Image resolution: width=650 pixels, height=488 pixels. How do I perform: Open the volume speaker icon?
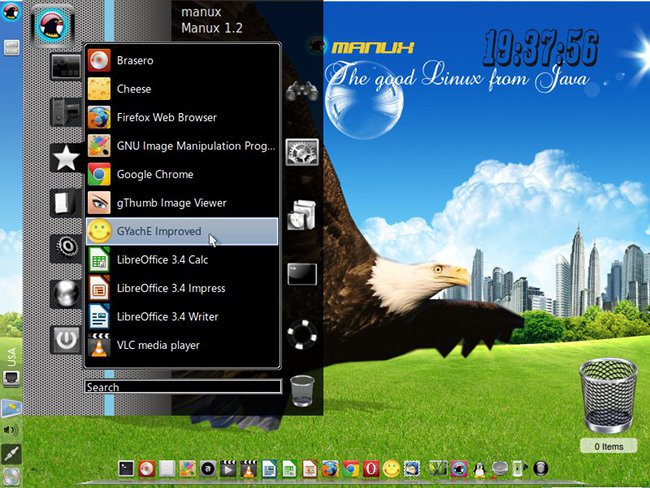coord(11,430)
